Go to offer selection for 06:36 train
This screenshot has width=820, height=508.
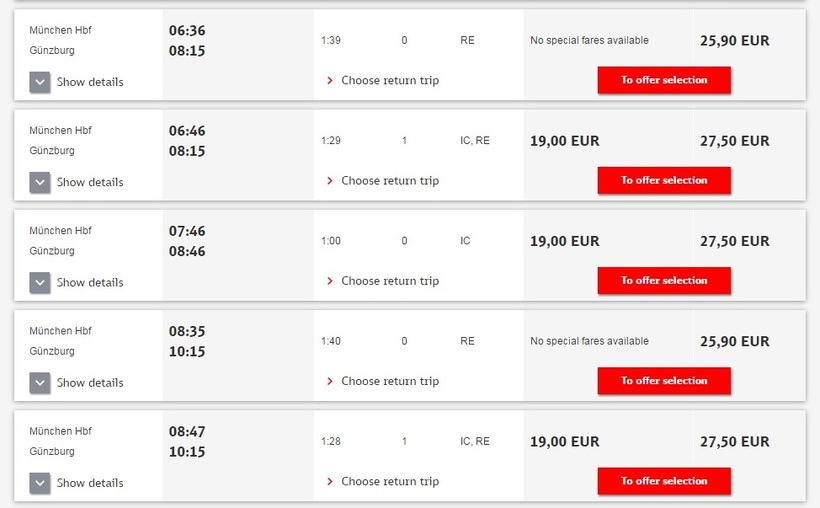[x=664, y=80]
